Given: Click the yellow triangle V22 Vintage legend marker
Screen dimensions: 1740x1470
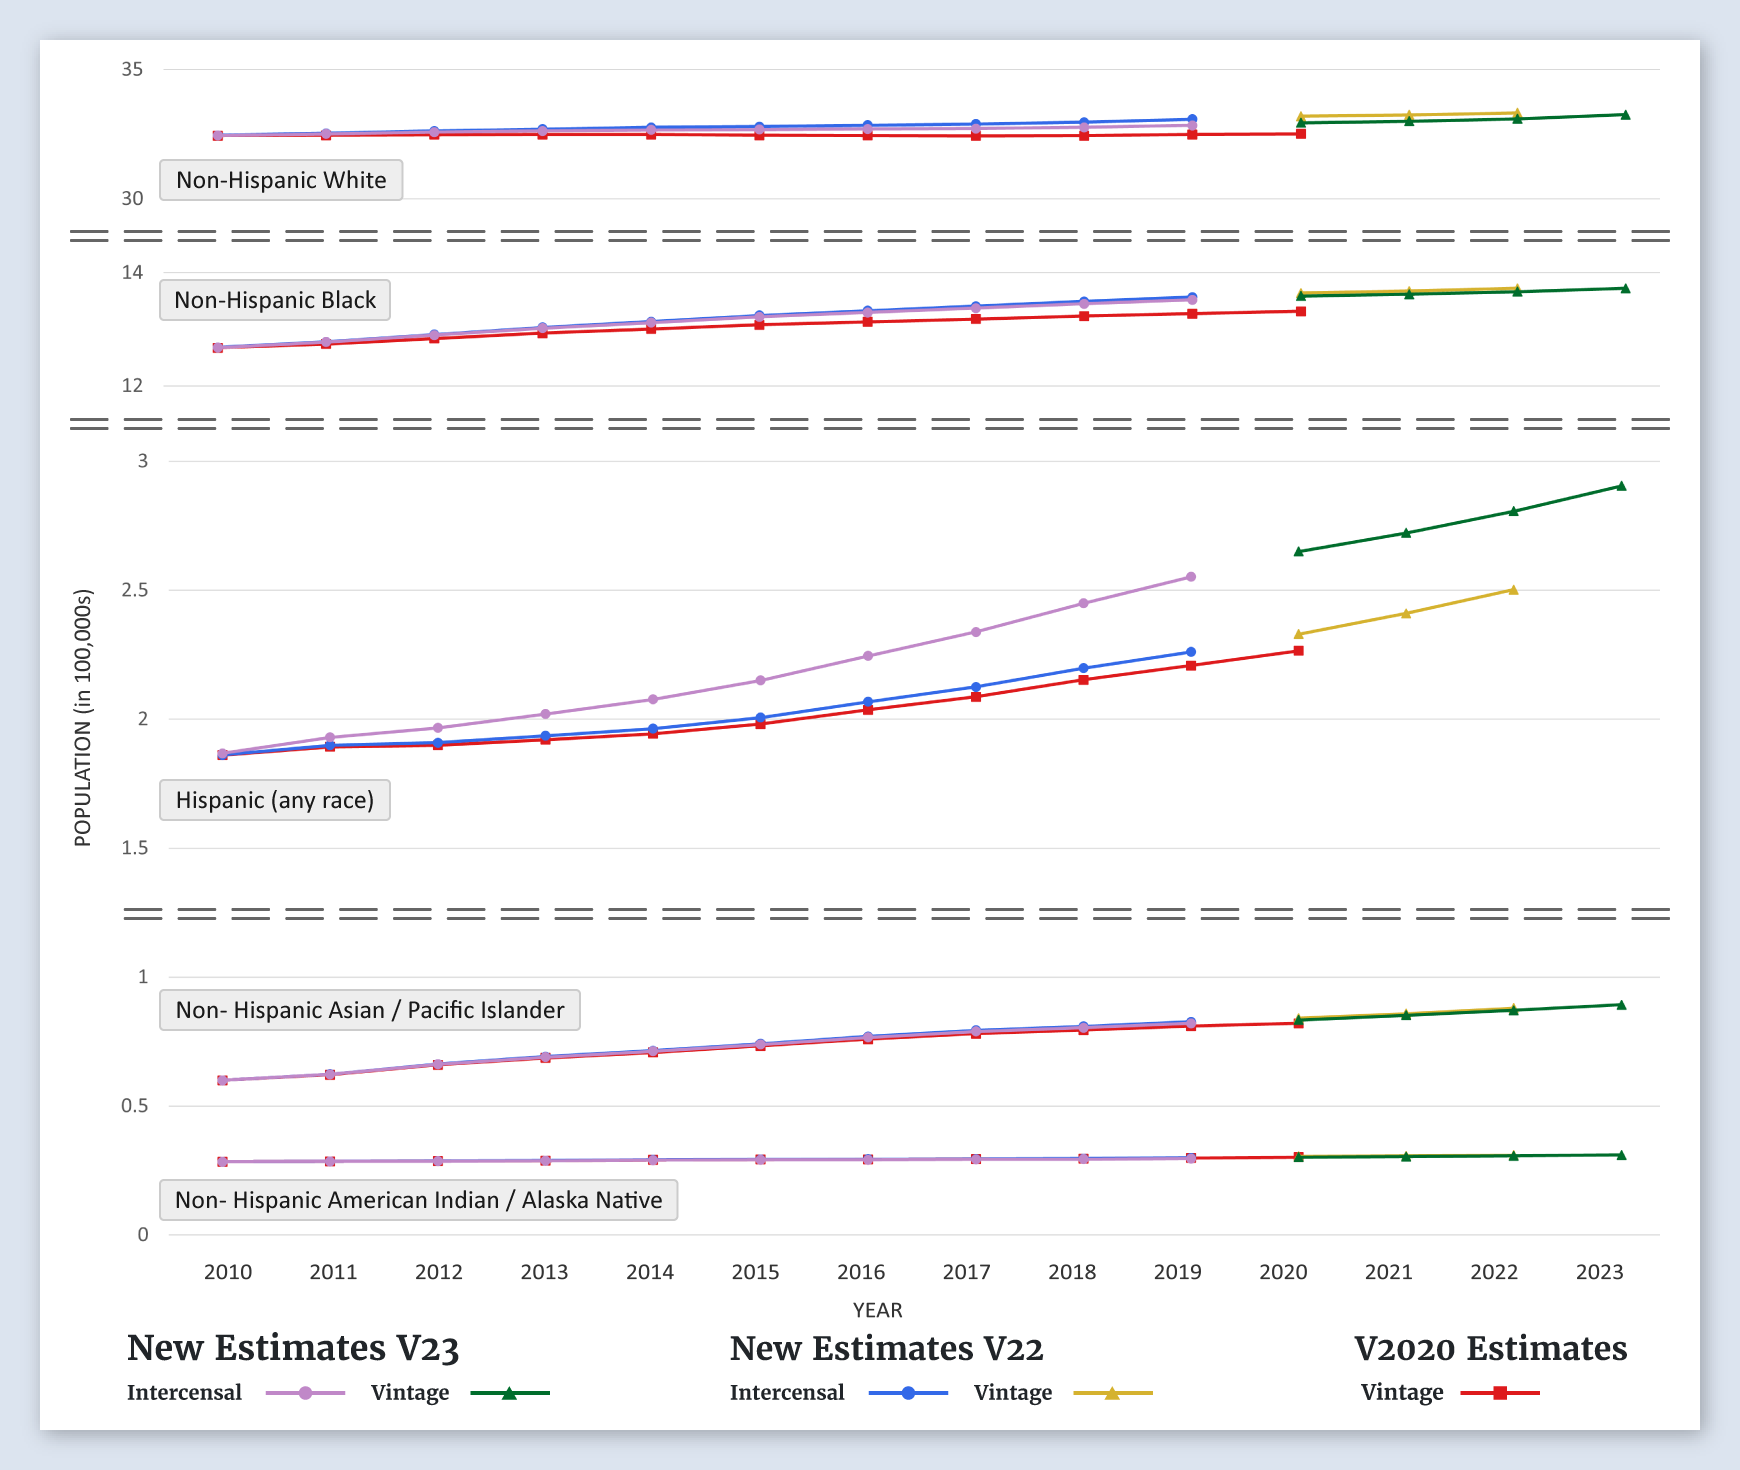Looking at the screenshot, I should tap(1112, 1393).
